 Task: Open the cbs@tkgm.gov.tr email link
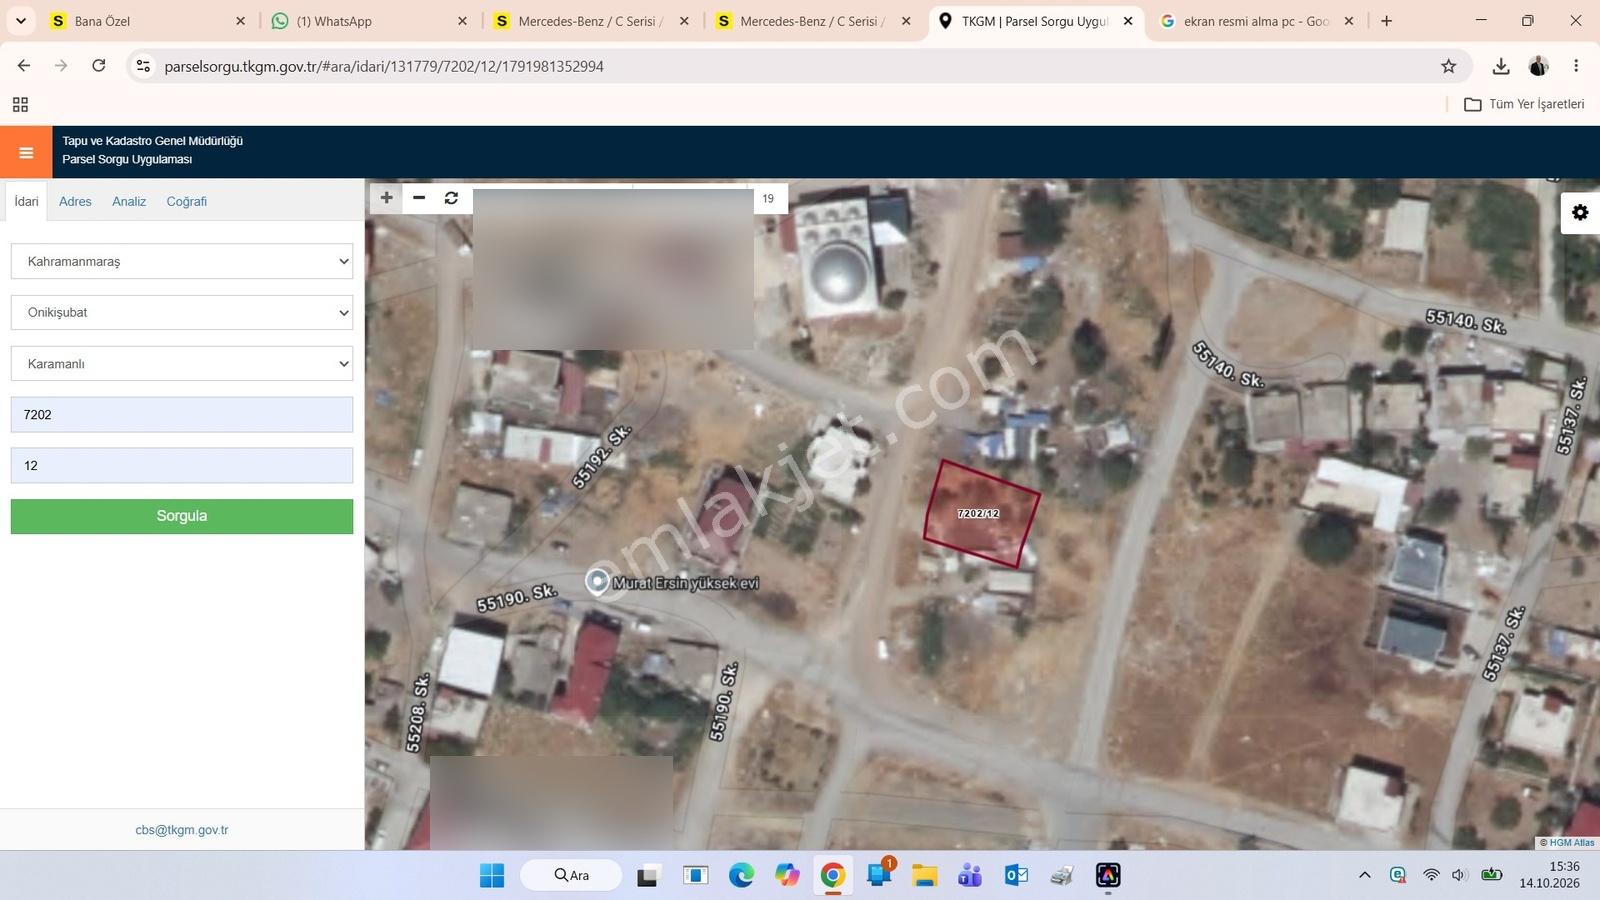pos(182,830)
